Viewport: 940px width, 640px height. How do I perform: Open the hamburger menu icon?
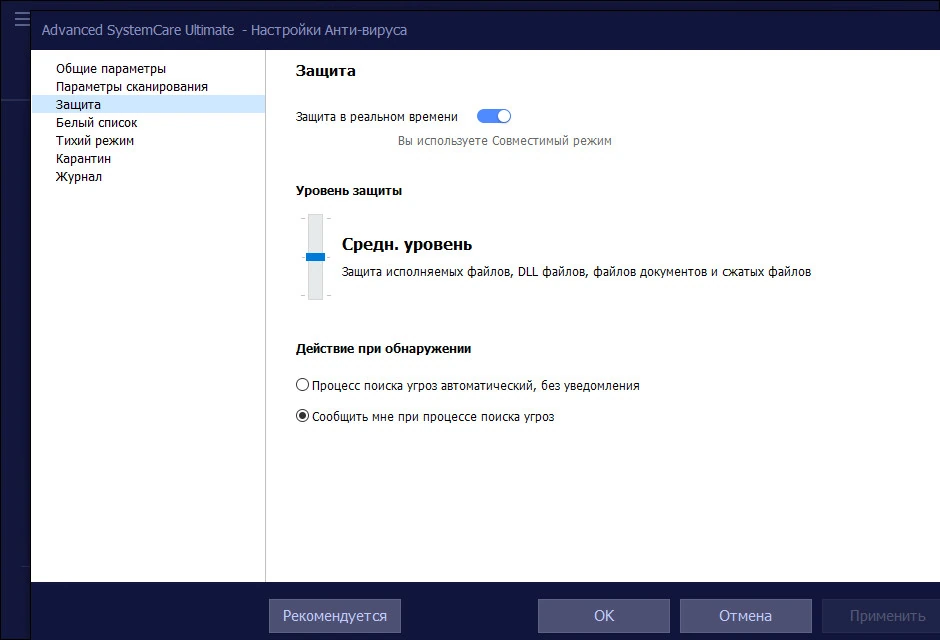point(22,20)
